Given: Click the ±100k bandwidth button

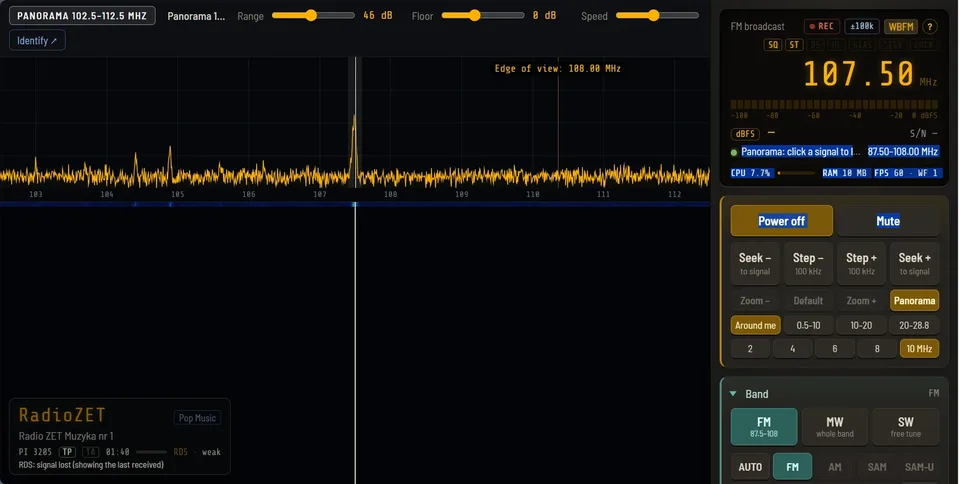Looking at the screenshot, I should (x=862, y=26).
